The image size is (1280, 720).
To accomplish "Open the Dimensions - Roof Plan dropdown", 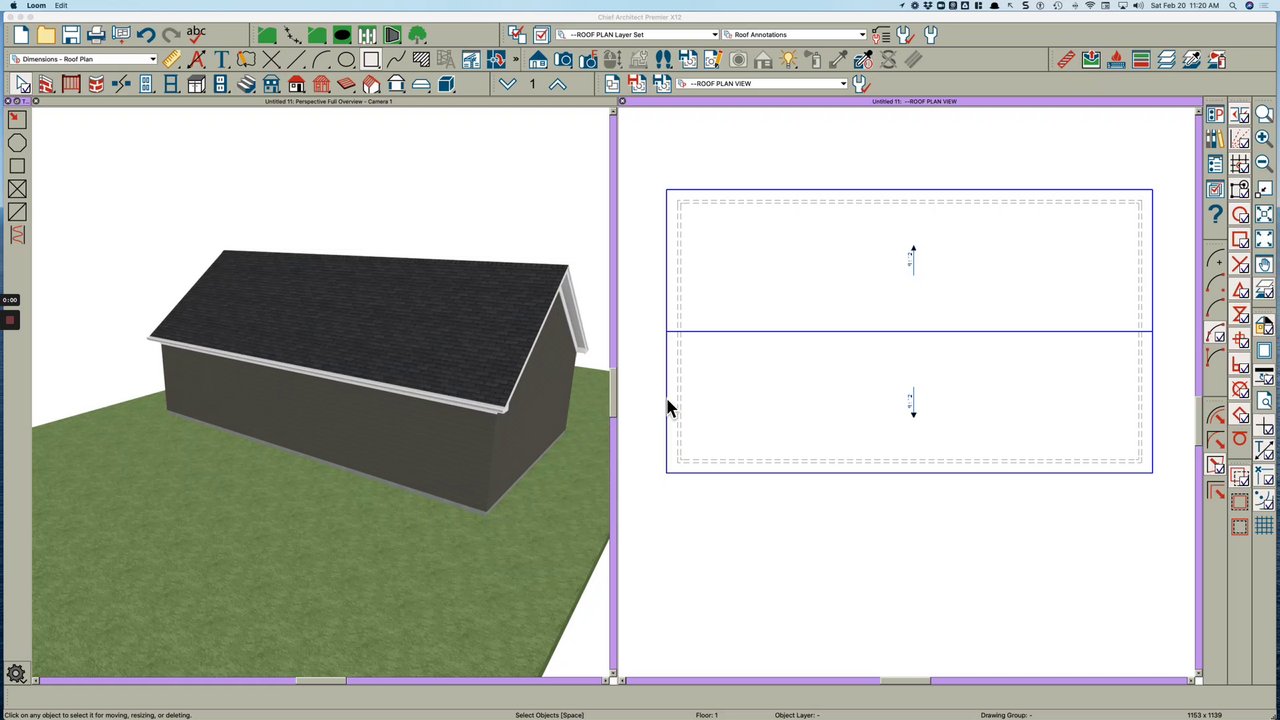I will point(83,59).
